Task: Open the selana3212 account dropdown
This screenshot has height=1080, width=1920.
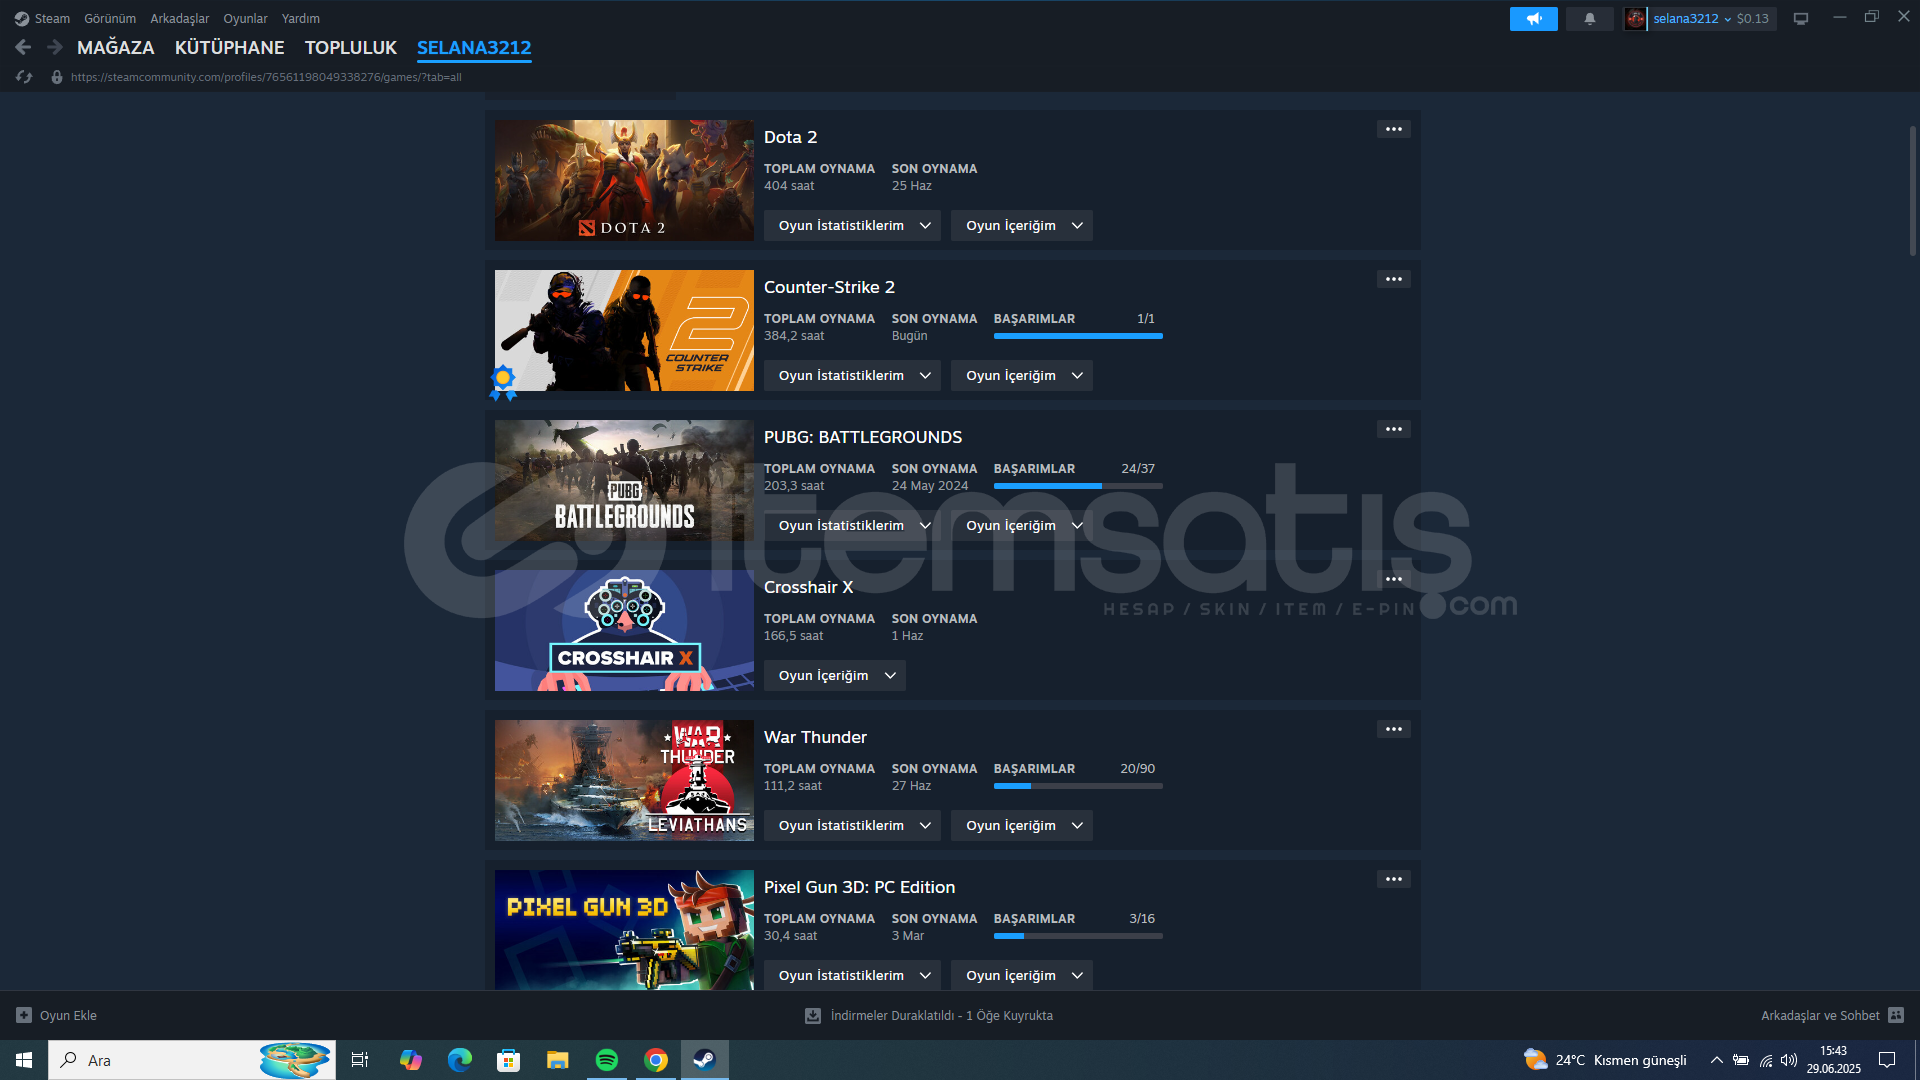Action: click(x=1692, y=19)
